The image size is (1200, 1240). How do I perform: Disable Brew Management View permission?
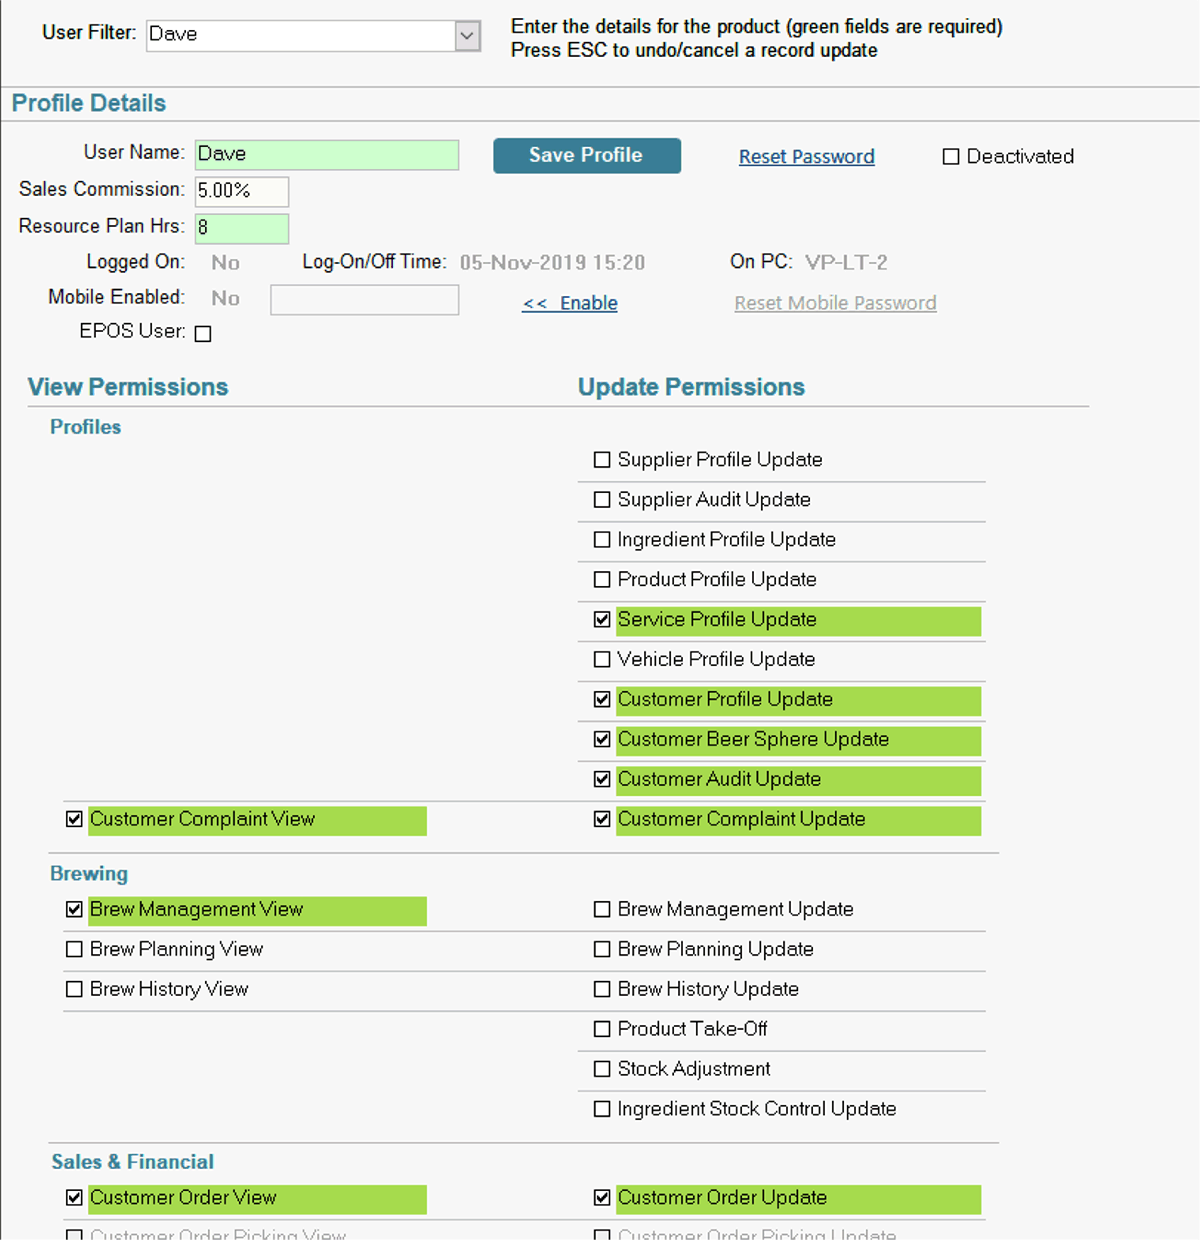74,909
